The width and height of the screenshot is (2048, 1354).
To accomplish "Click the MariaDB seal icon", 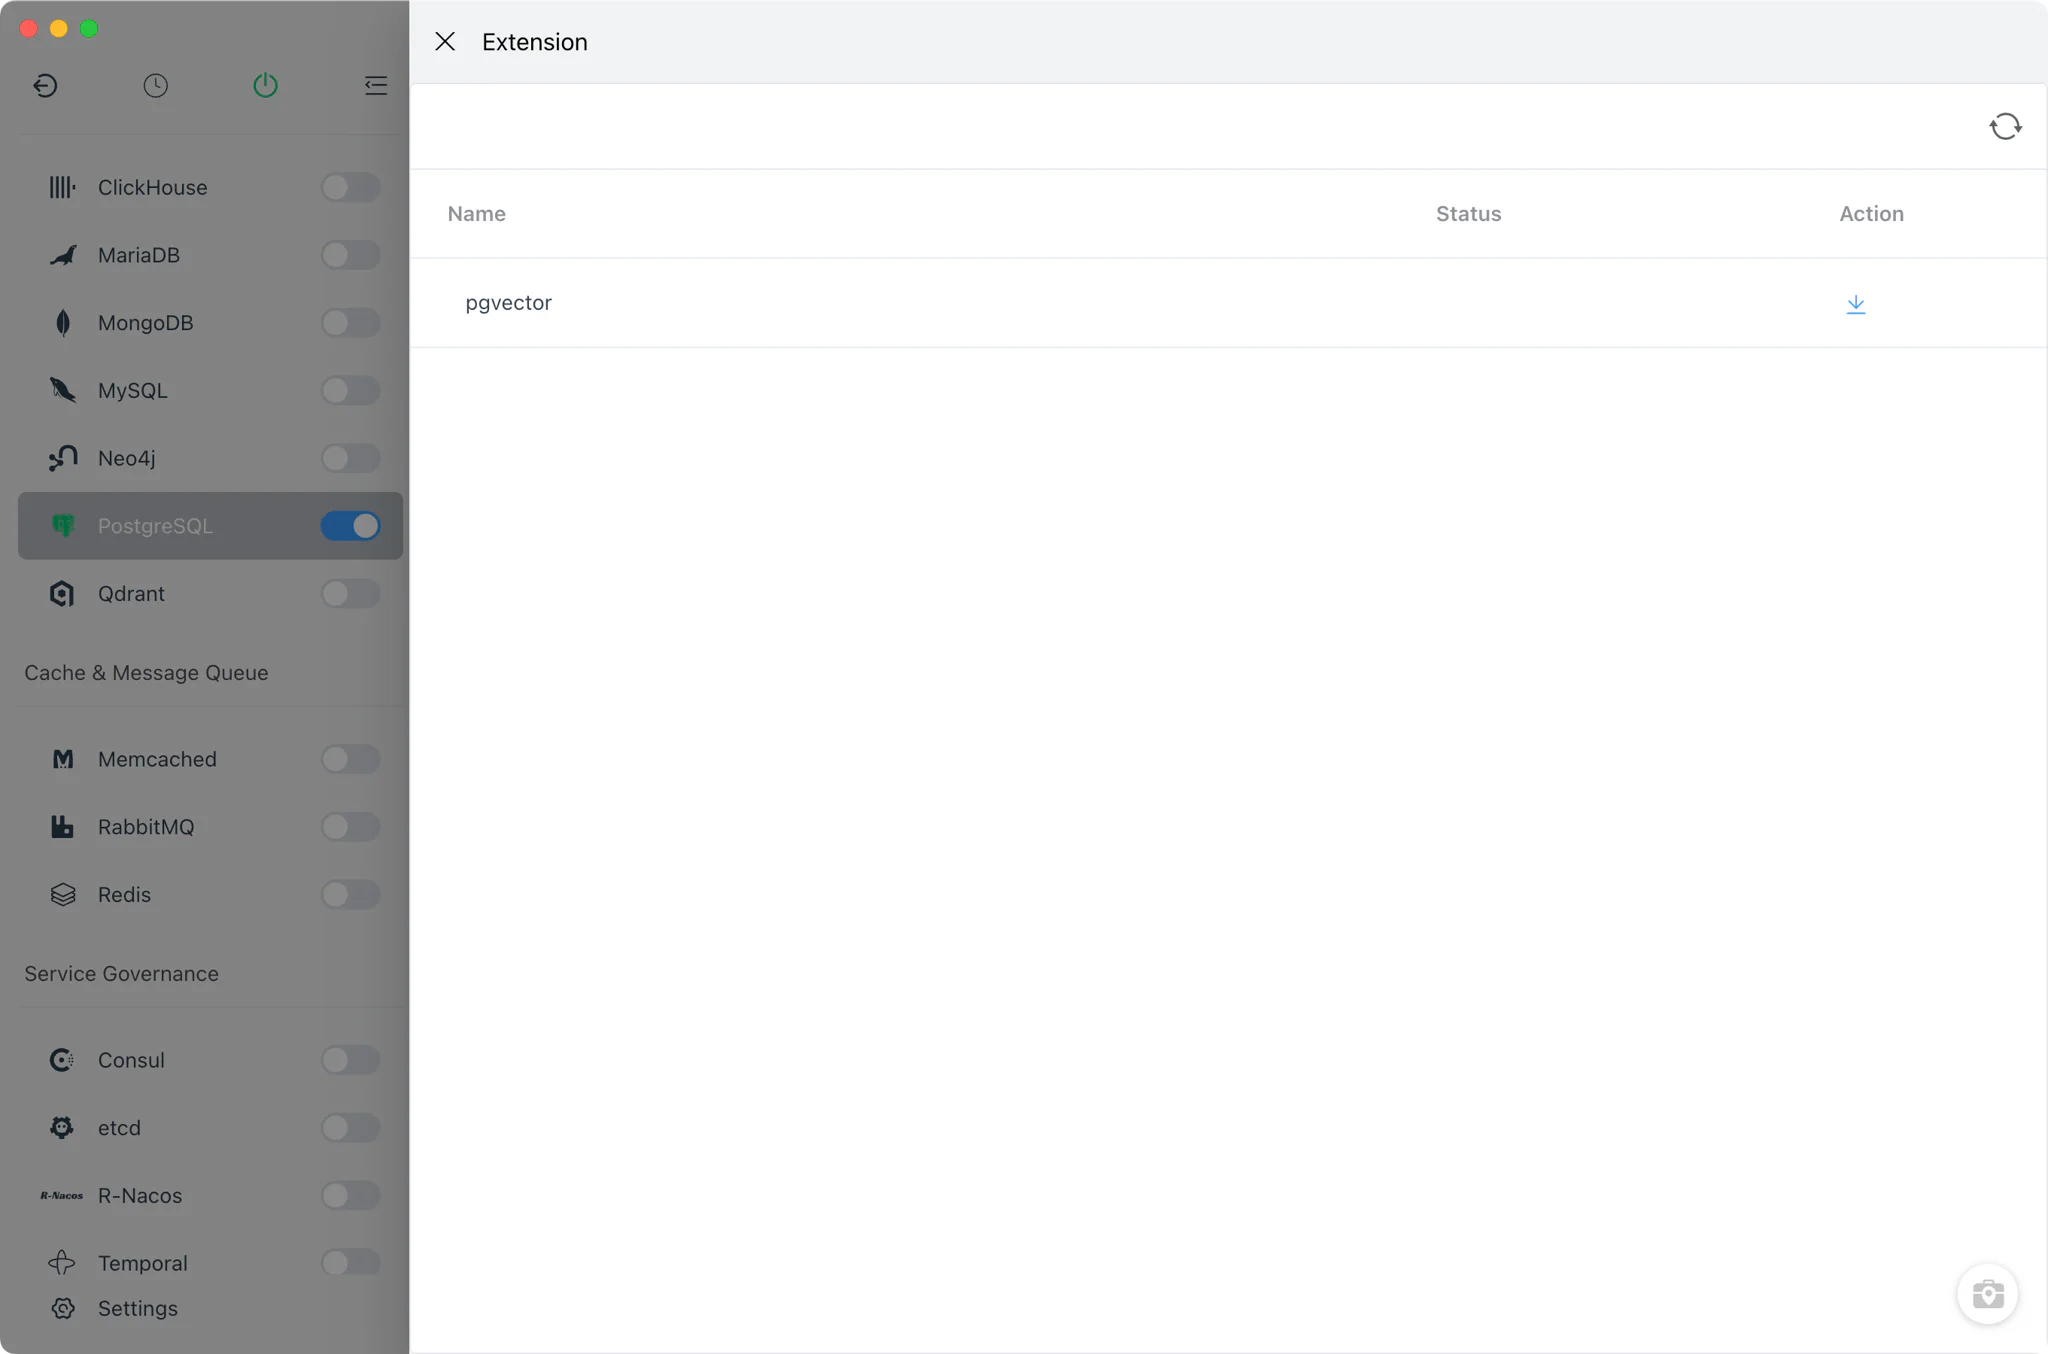I will (62, 255).
